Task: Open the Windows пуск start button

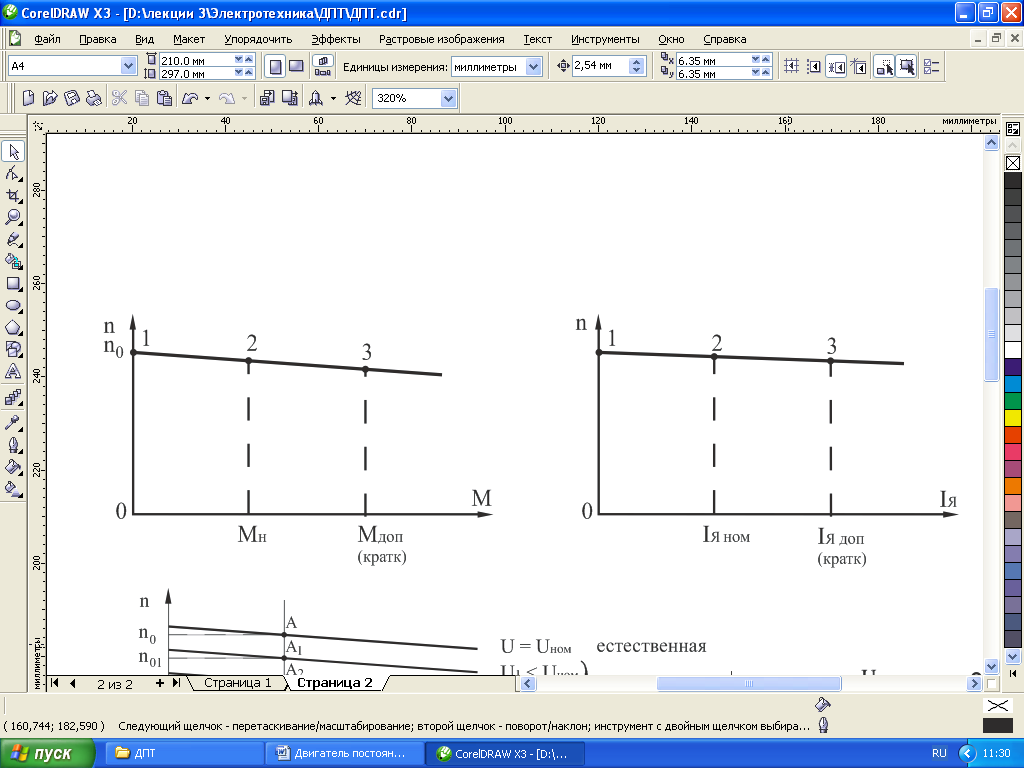Action: pos(48,753)
